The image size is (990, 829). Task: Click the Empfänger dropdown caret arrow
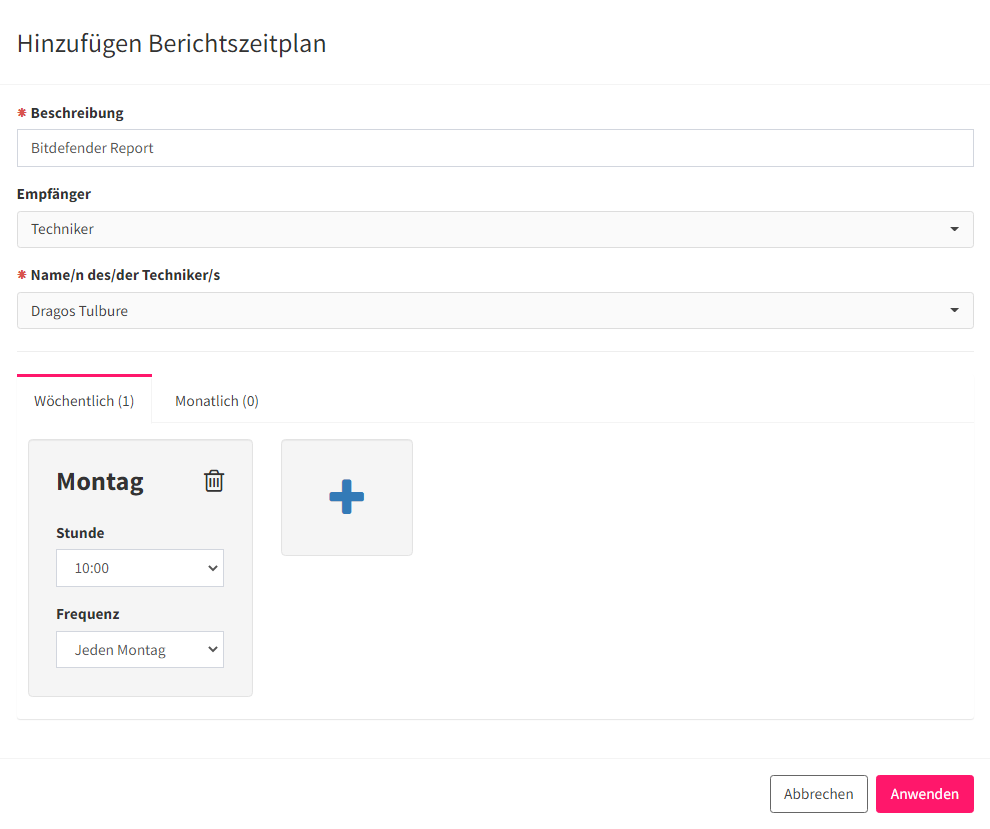[954, 229]
